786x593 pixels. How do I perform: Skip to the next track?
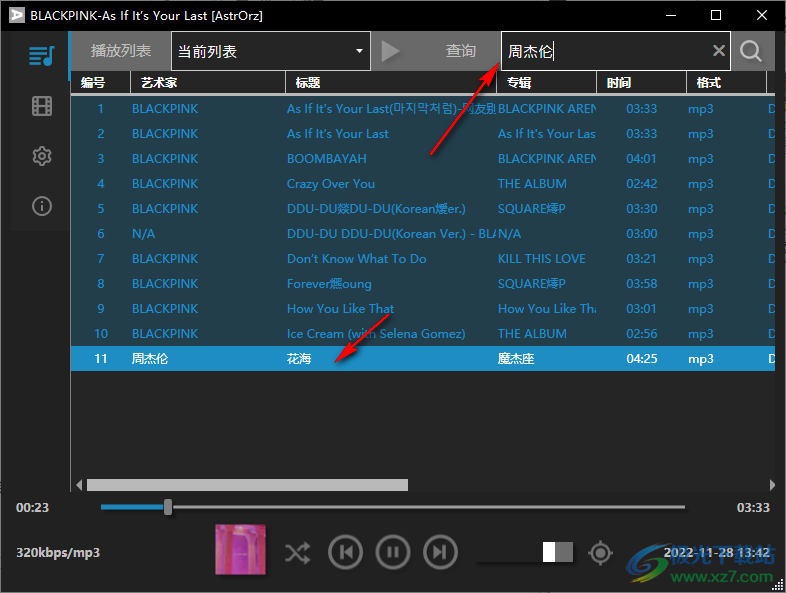click(440, 552)
